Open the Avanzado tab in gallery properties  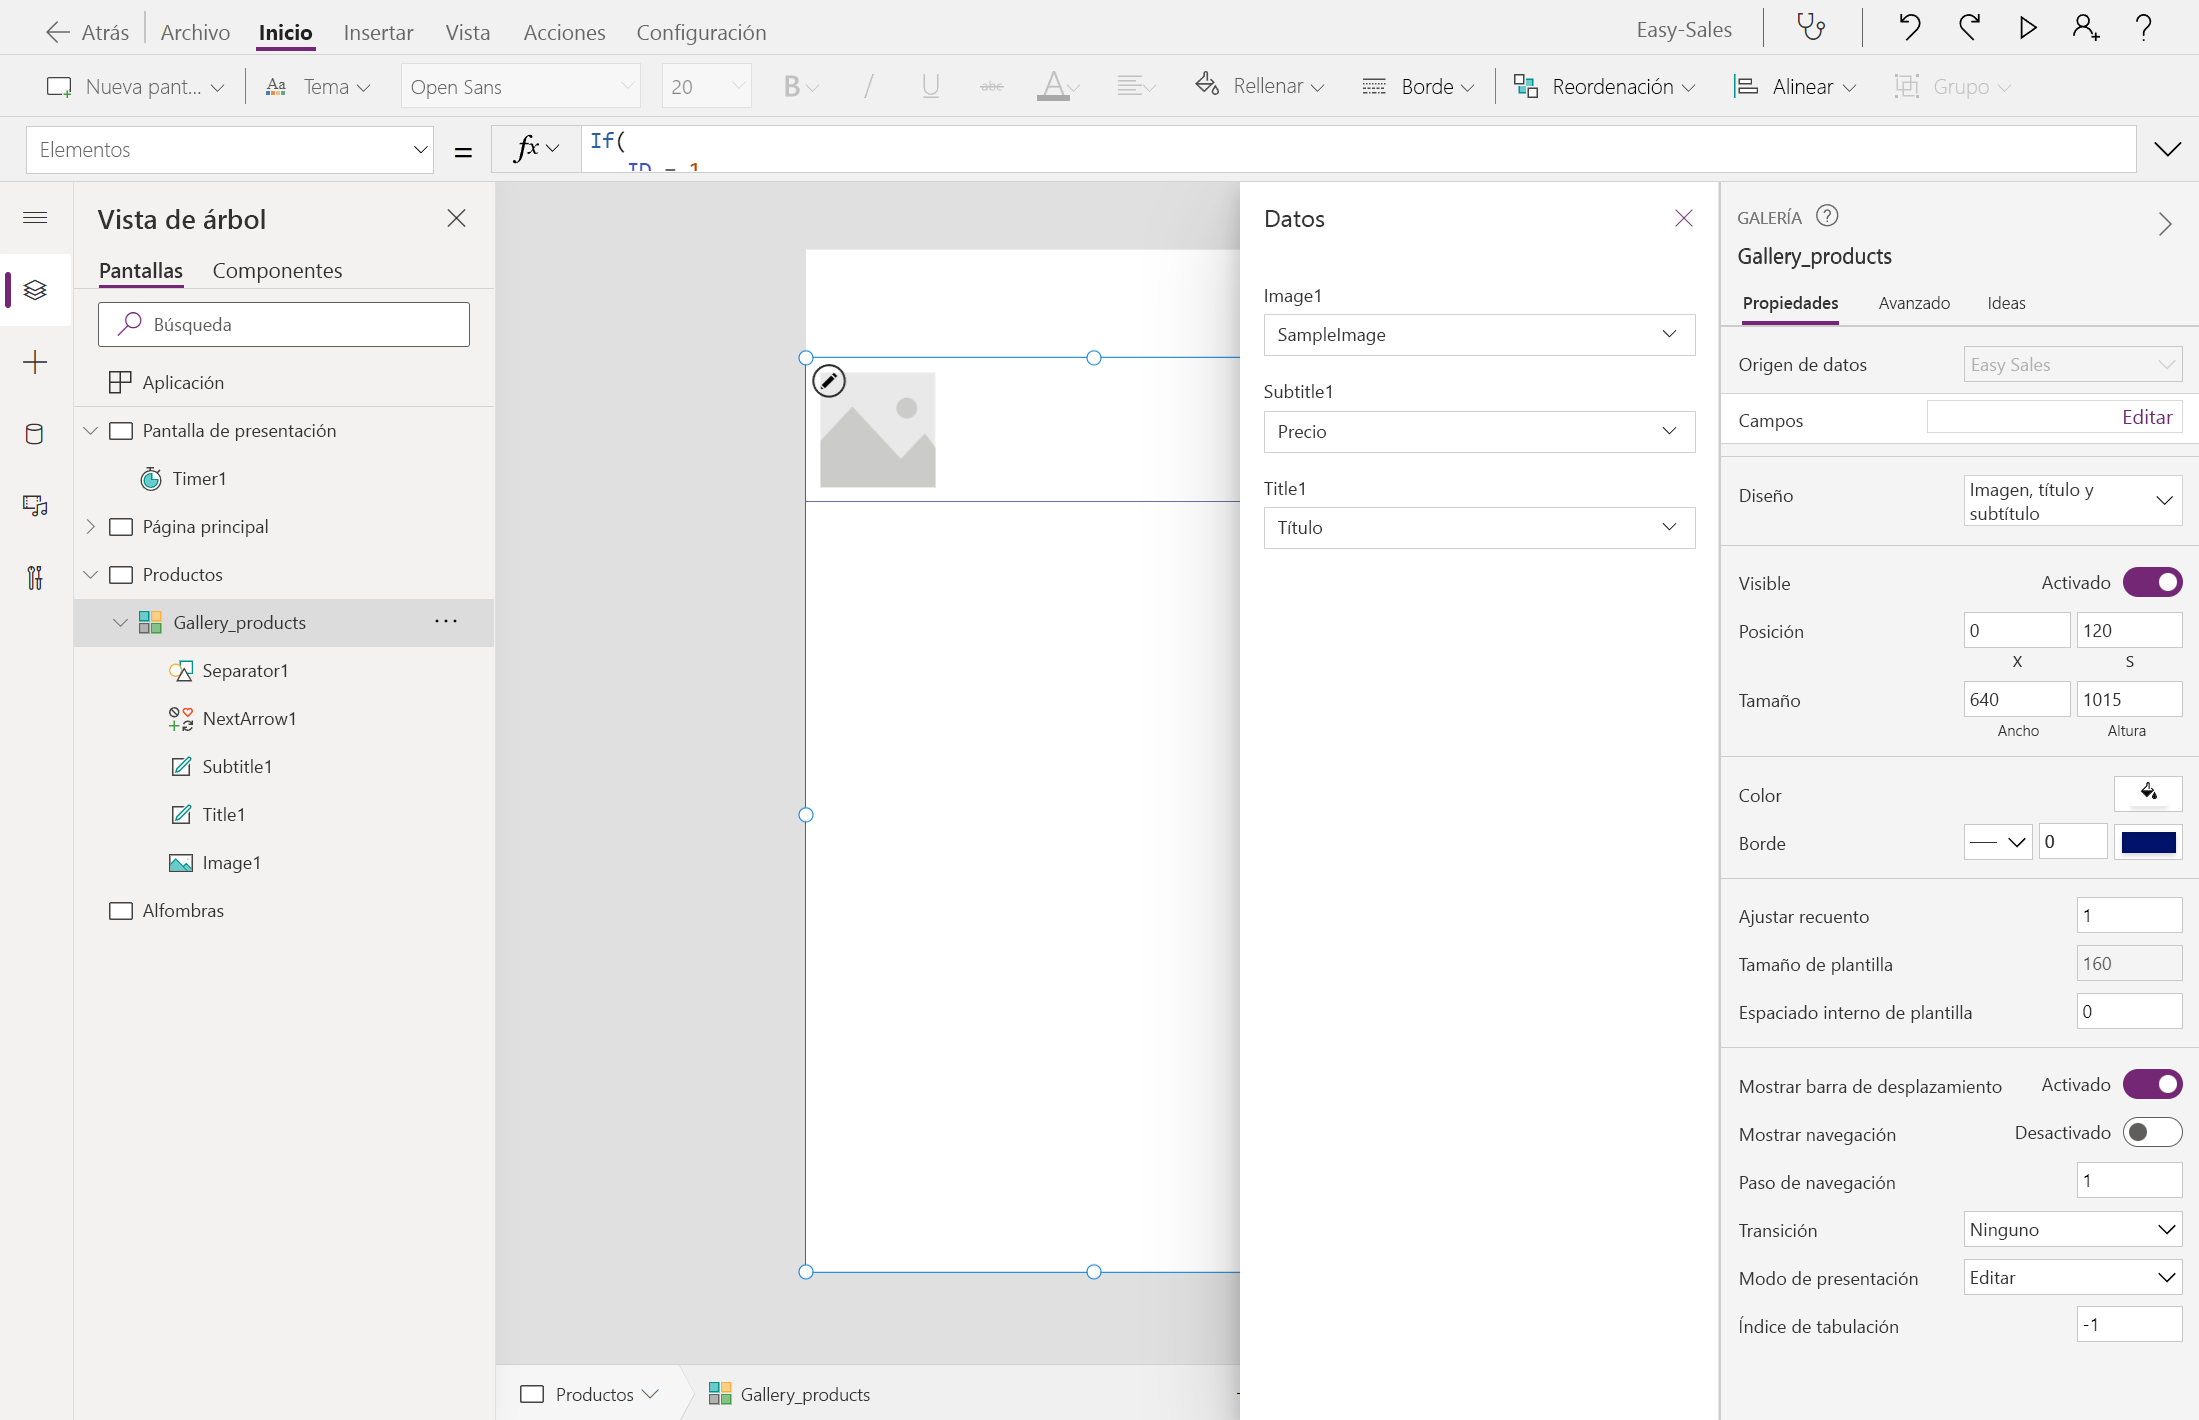tap(1912, 303)
